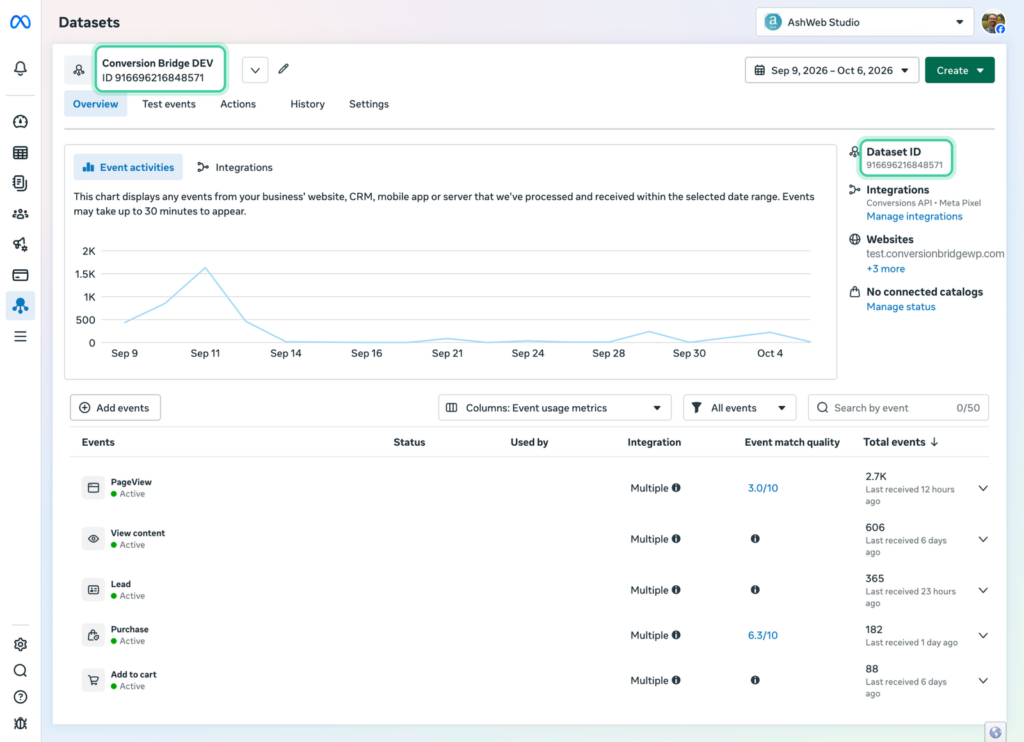Screen dimensions: 1024x742
Task: Click the Meta logo icon
Action: click(20, 22)
